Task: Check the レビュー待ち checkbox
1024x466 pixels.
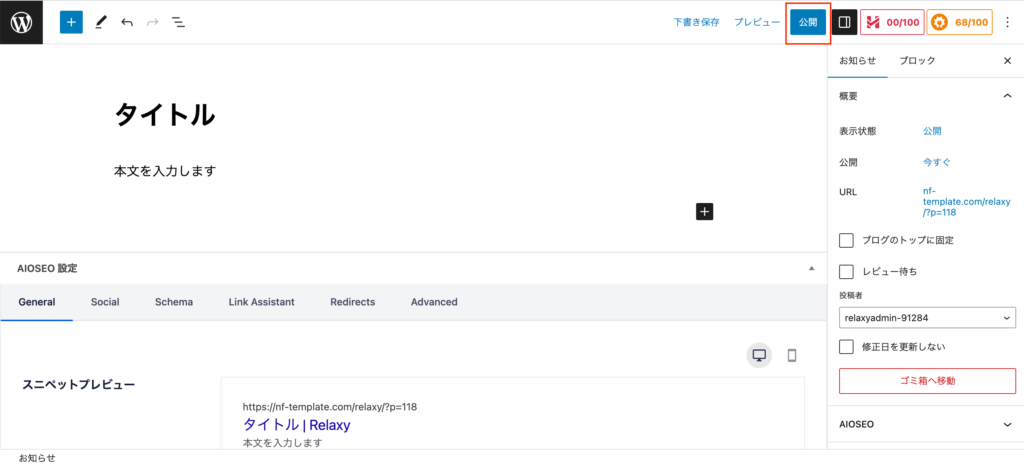Action: (x=846, y=272)
